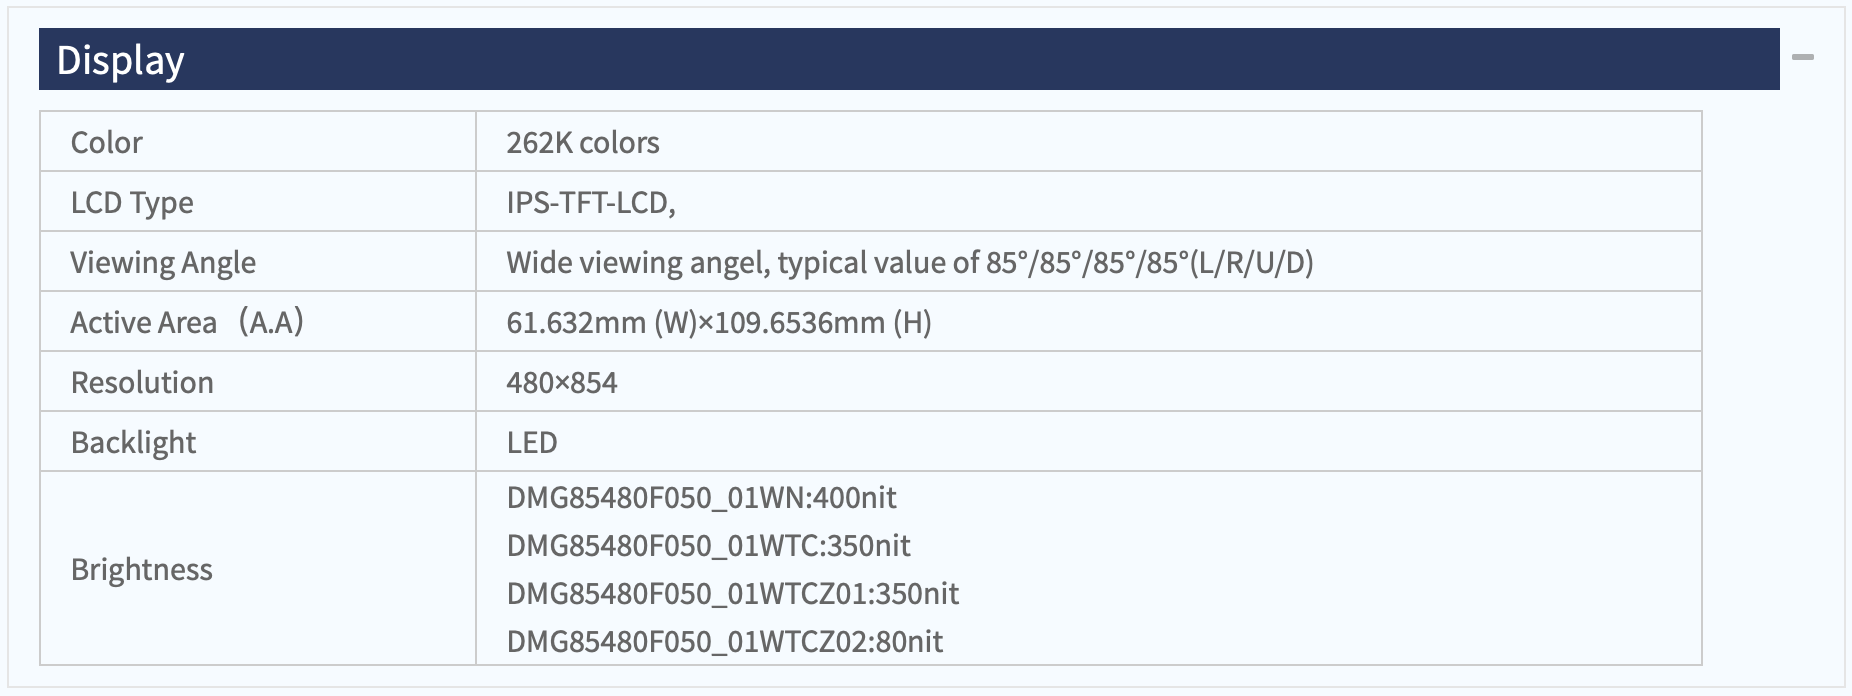Select the Active Area (A.A) label
Image resolution: width=1852 pixels, height=696 pixels.
[187, 322]
